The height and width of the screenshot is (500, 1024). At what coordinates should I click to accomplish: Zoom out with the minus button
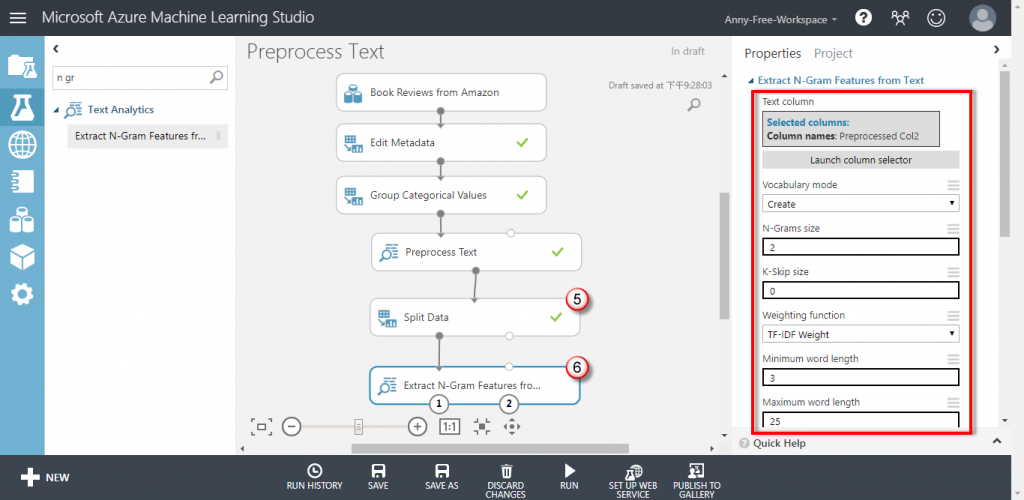(x=291, y=427)
